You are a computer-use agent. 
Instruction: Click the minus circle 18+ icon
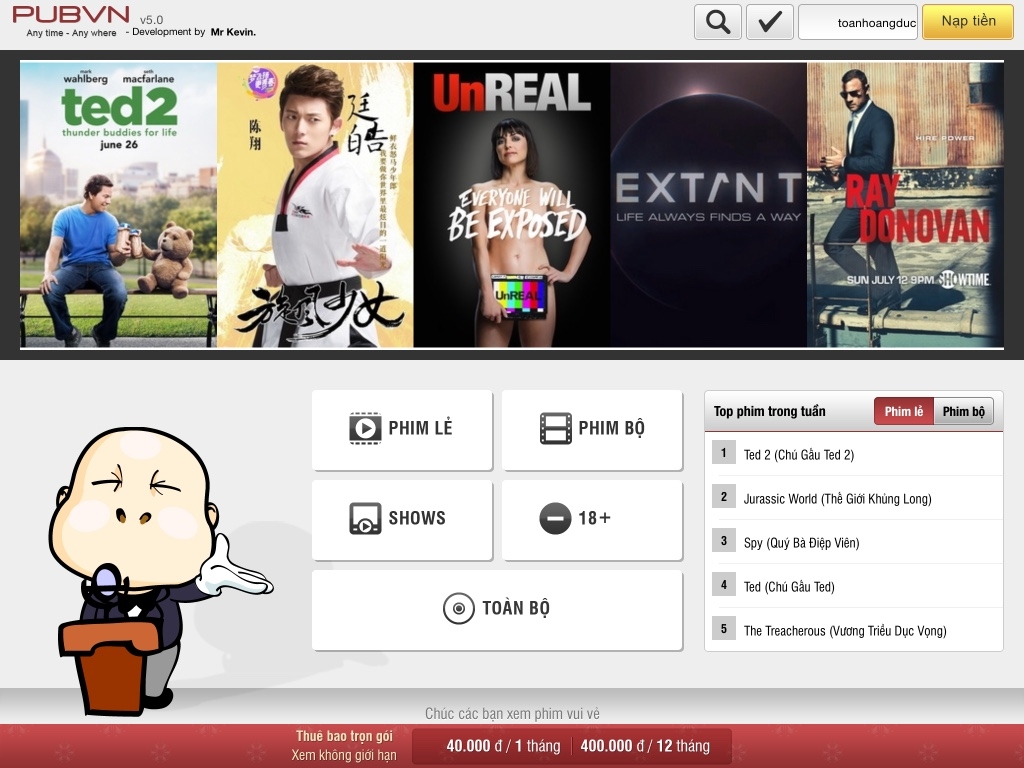click(x=555, y=519)
